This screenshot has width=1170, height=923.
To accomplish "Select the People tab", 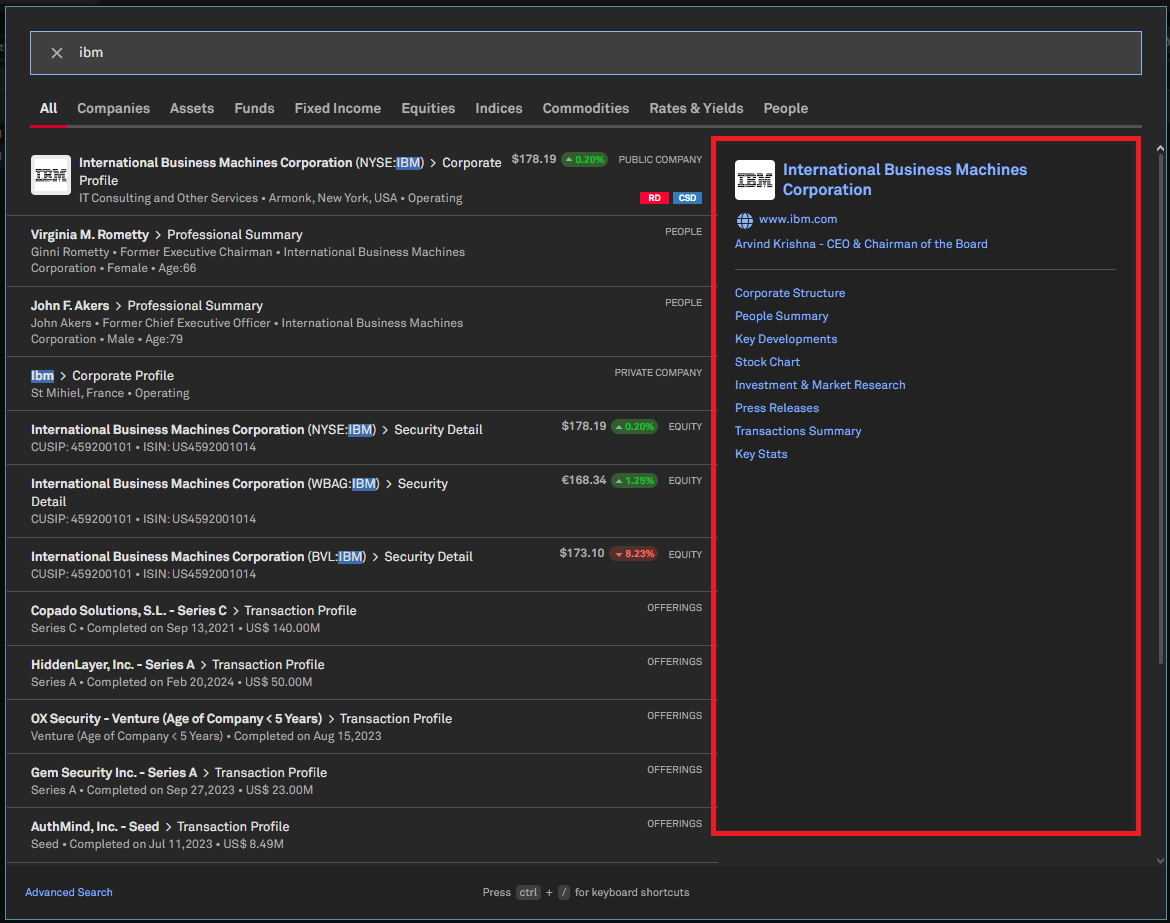I will point(785,108).
